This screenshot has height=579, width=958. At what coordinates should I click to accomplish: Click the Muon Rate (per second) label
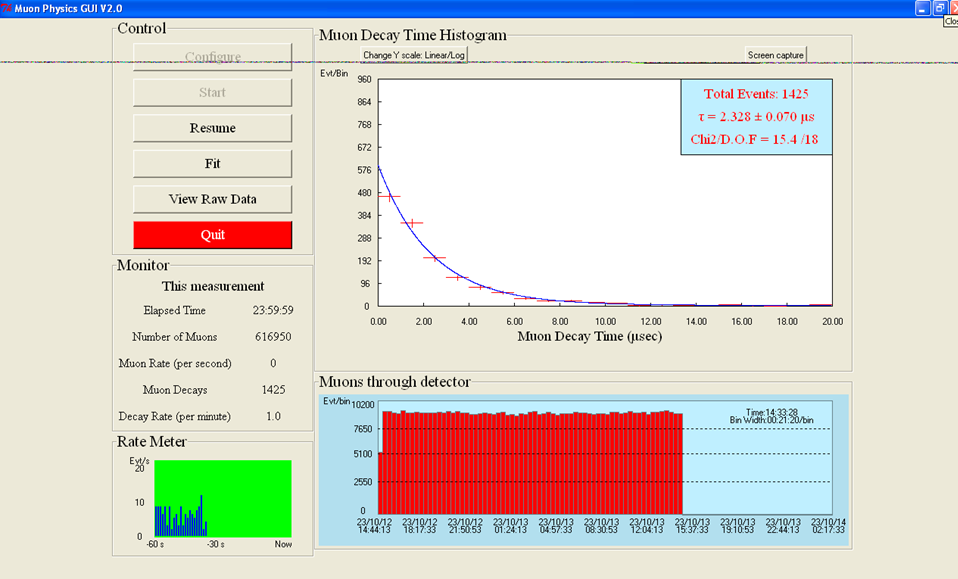pos(175,363)
